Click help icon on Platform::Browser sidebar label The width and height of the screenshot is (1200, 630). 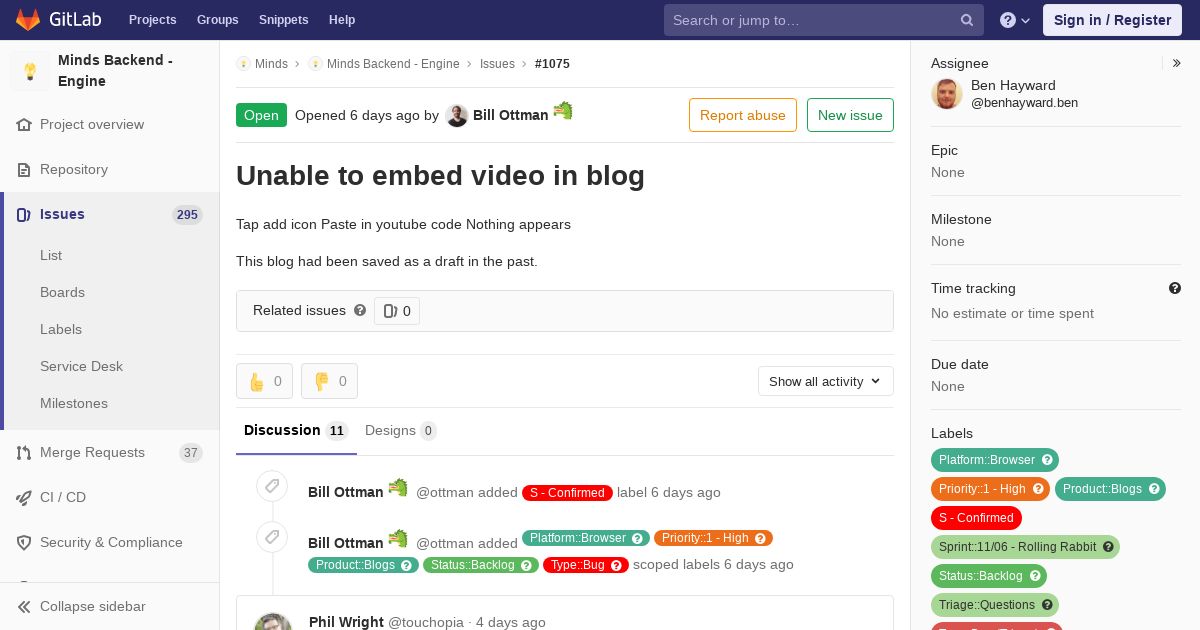pos(1047,460)
